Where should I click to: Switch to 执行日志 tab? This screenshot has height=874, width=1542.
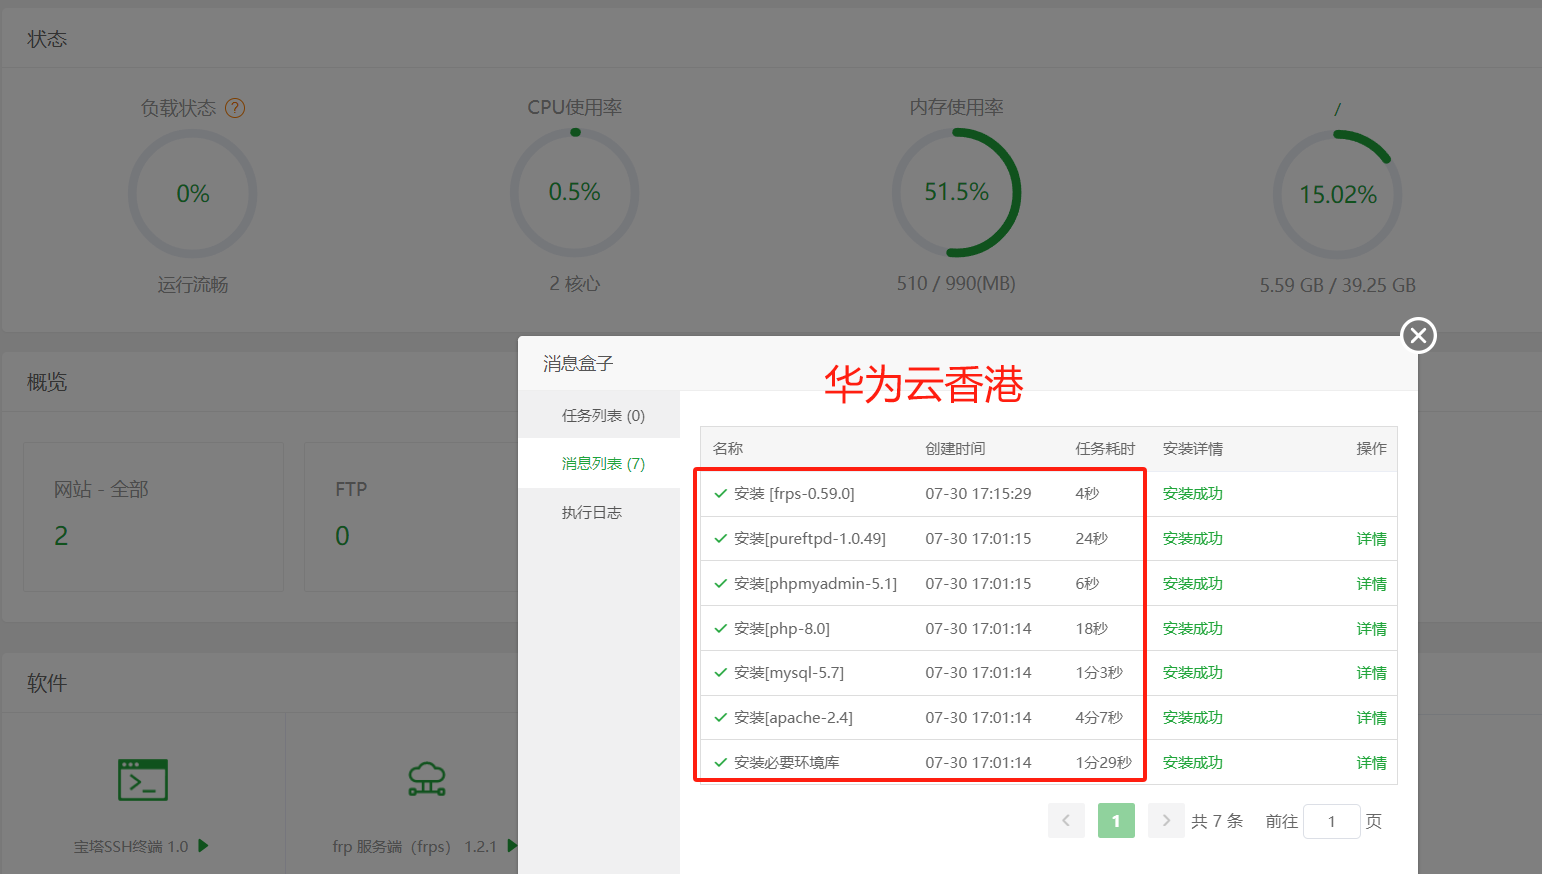point(592,512)
